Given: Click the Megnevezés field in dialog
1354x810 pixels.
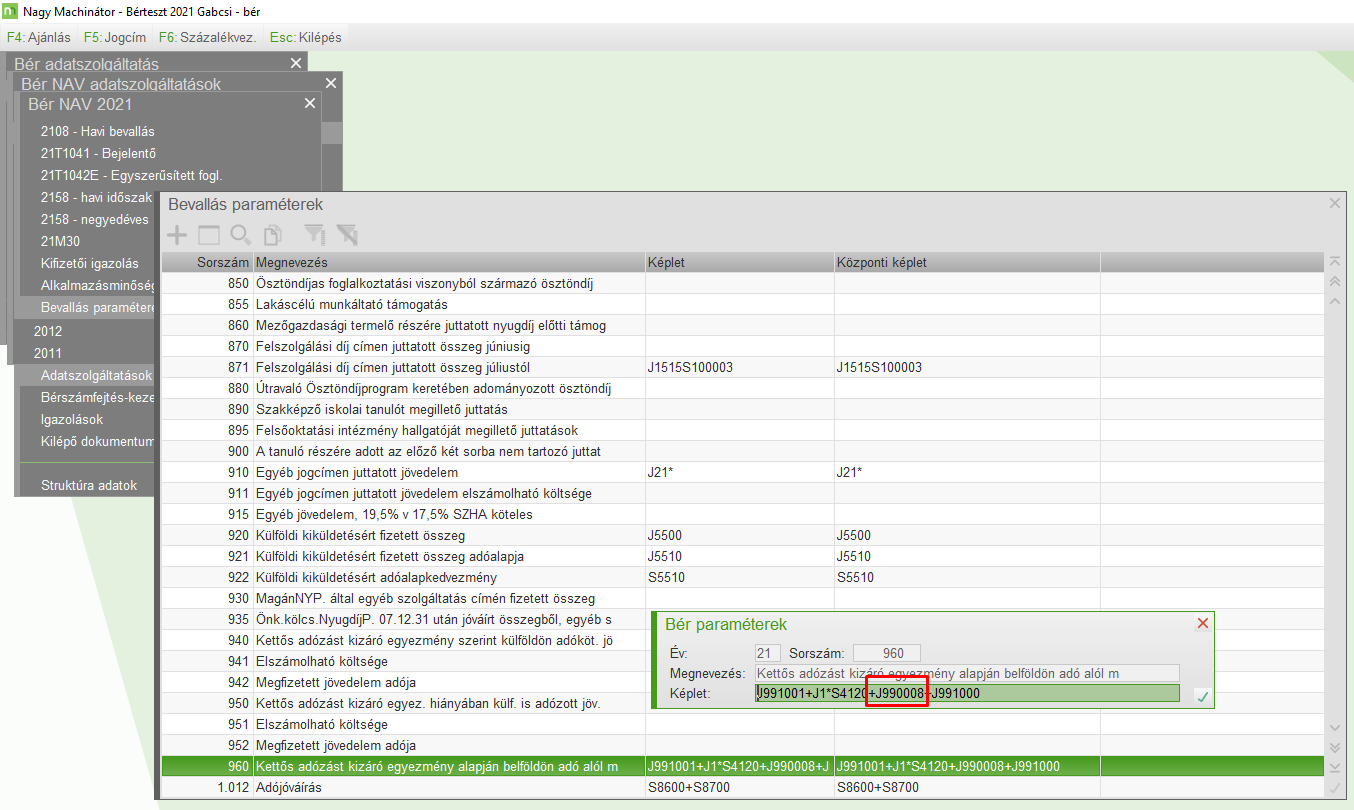Looking at the screenshot, I should tap(967, 673).
